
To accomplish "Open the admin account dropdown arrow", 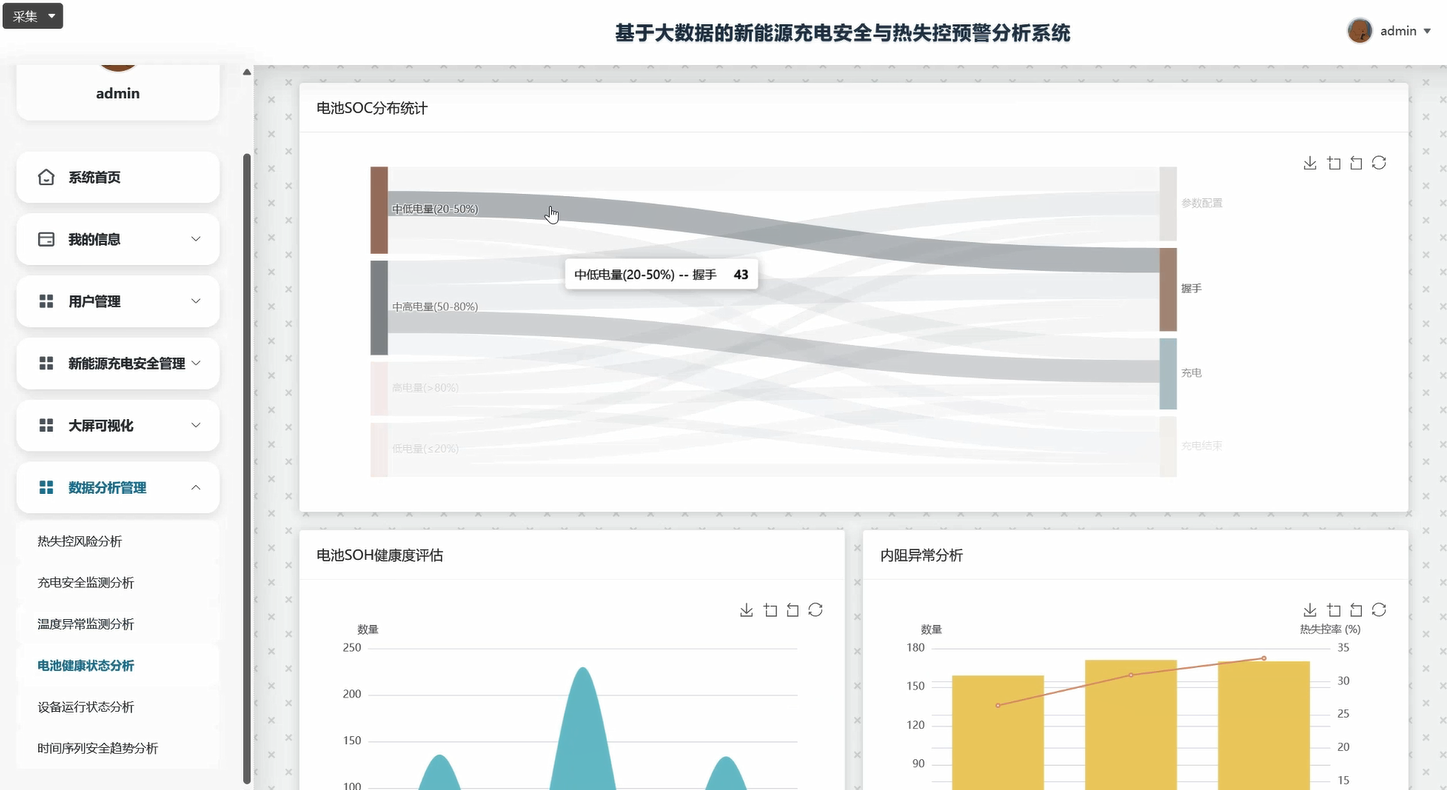I will (x=1427, y=31).
